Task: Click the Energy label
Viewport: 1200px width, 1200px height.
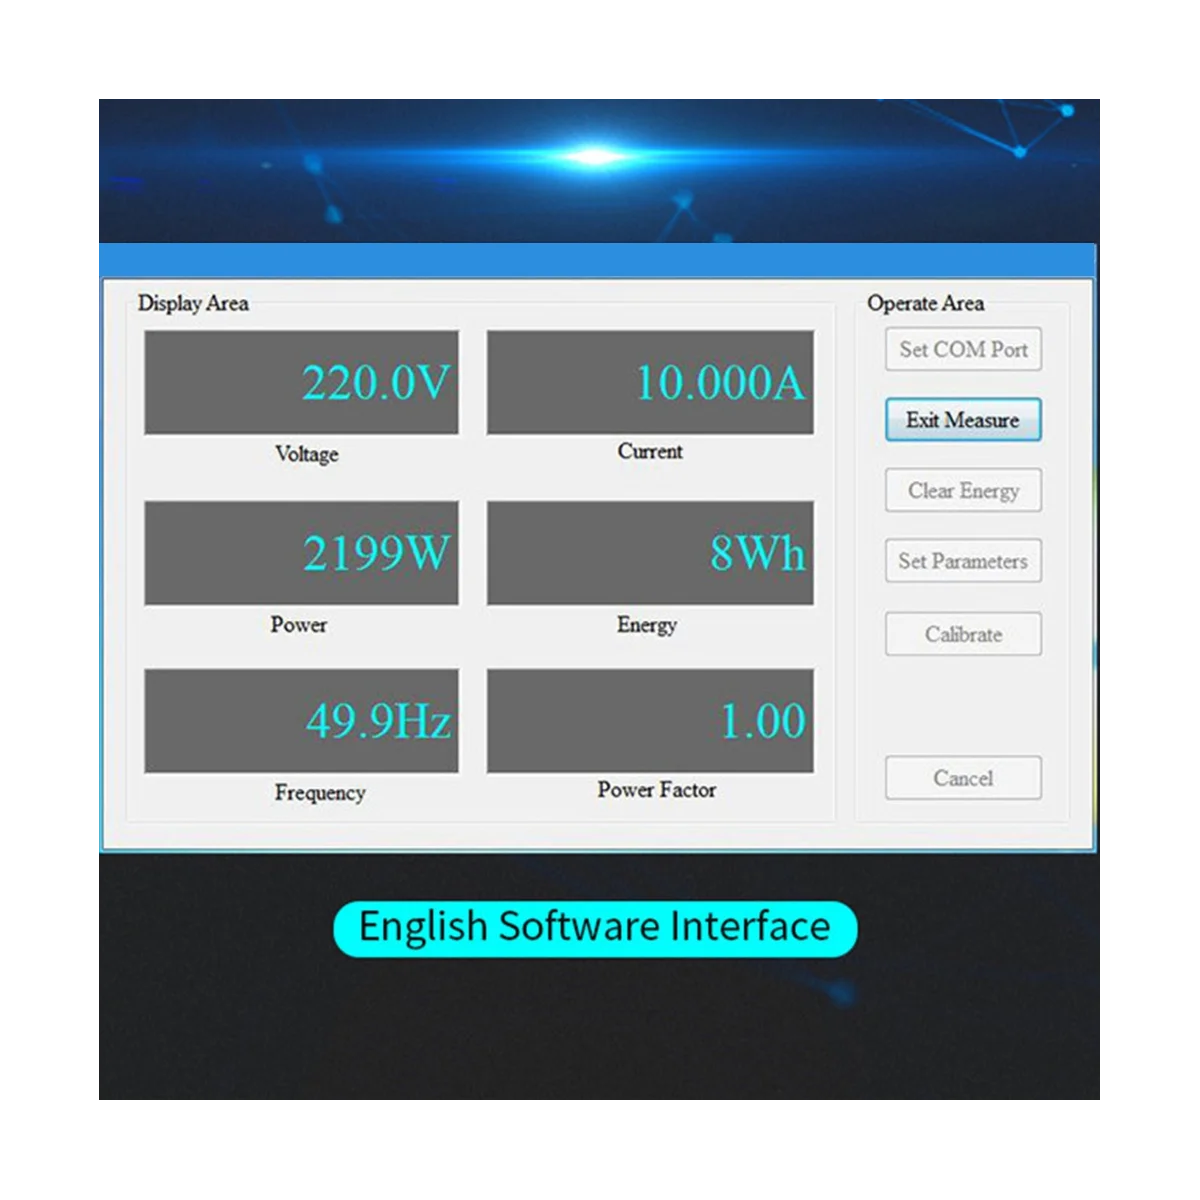Action: (x=647, y=625)
